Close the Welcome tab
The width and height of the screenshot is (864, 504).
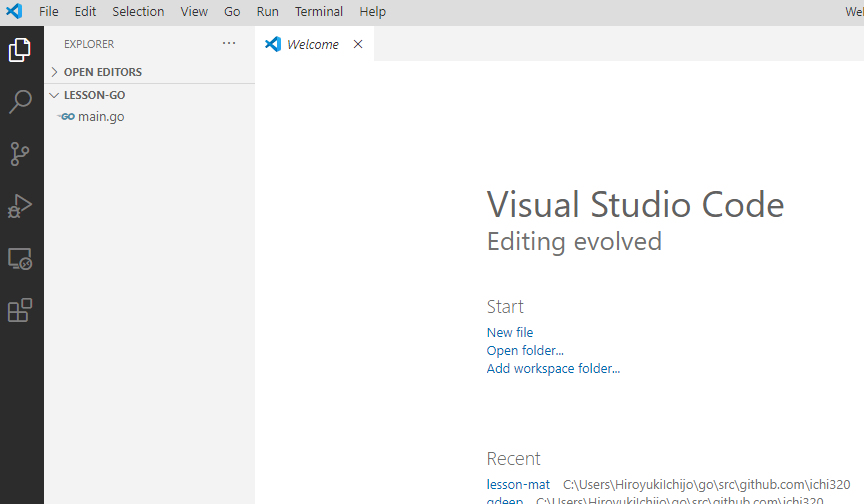click(358, 44)
